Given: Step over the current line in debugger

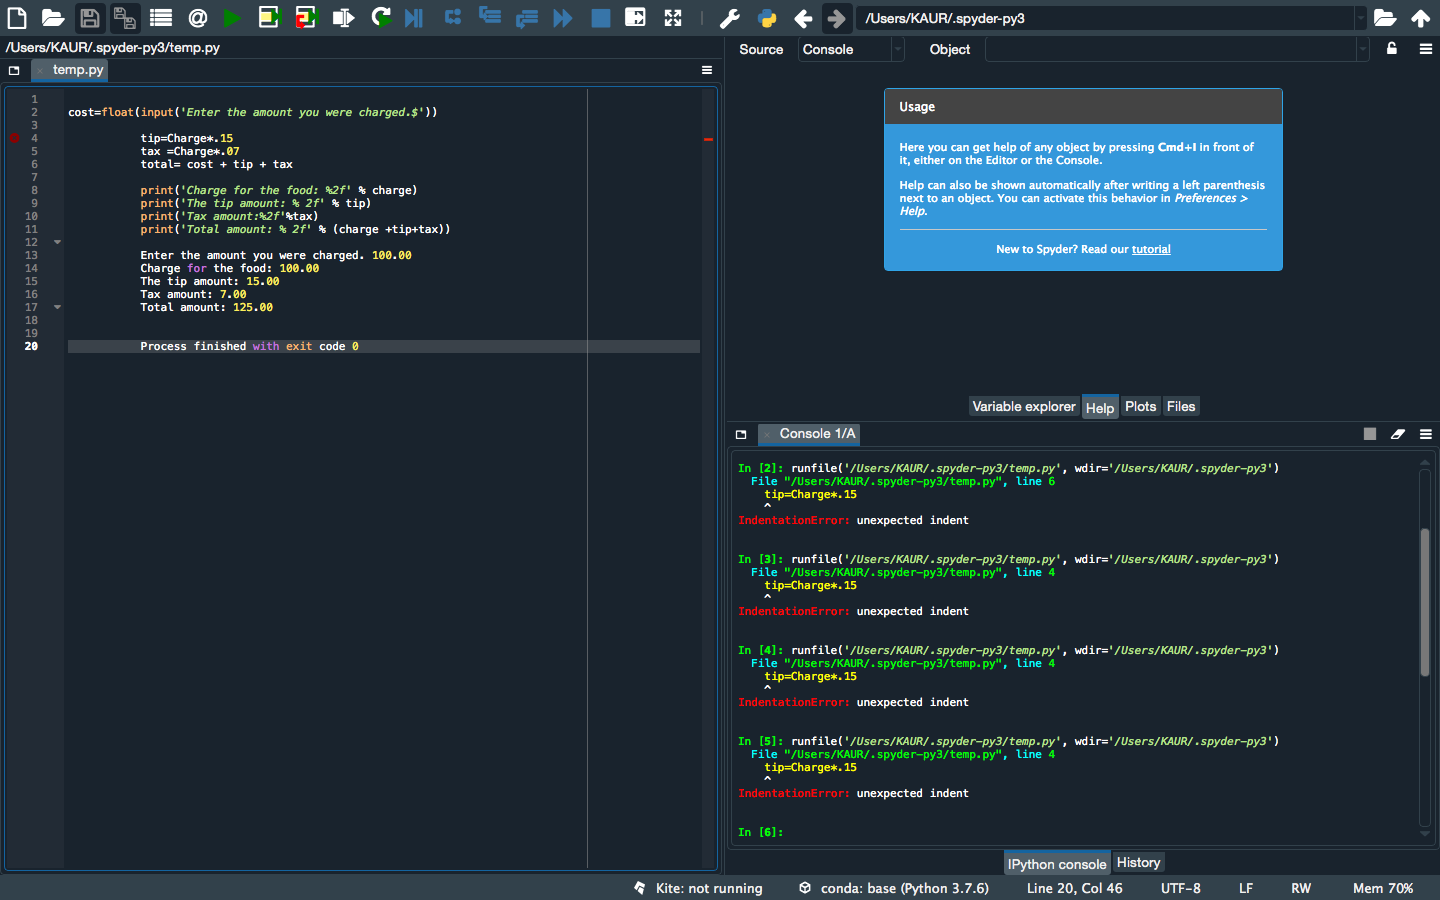Looking at the screenshot, I should pyautogui.click(x=453, y=17).
